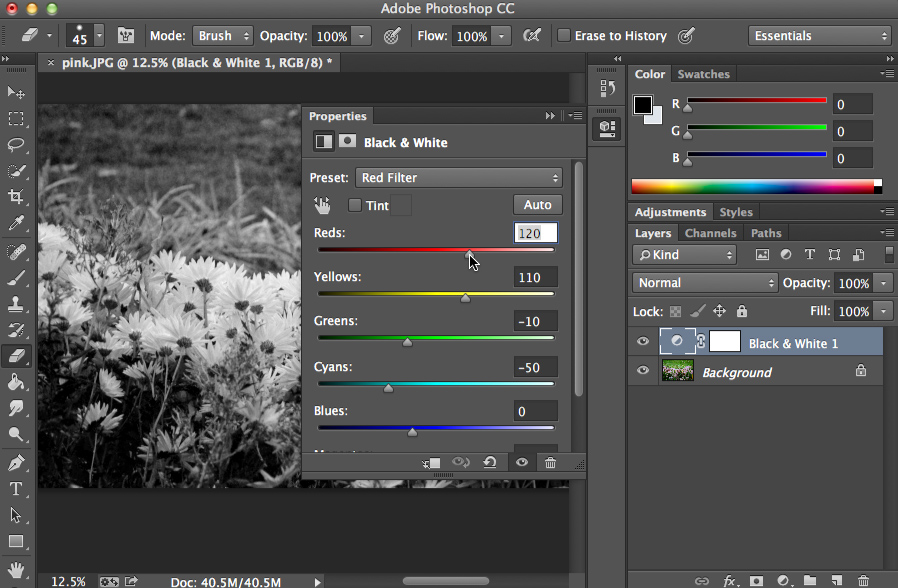This screenshot has height=588, width=898.
Task: Enable Erase to History
Action: [x=563, y=35]
